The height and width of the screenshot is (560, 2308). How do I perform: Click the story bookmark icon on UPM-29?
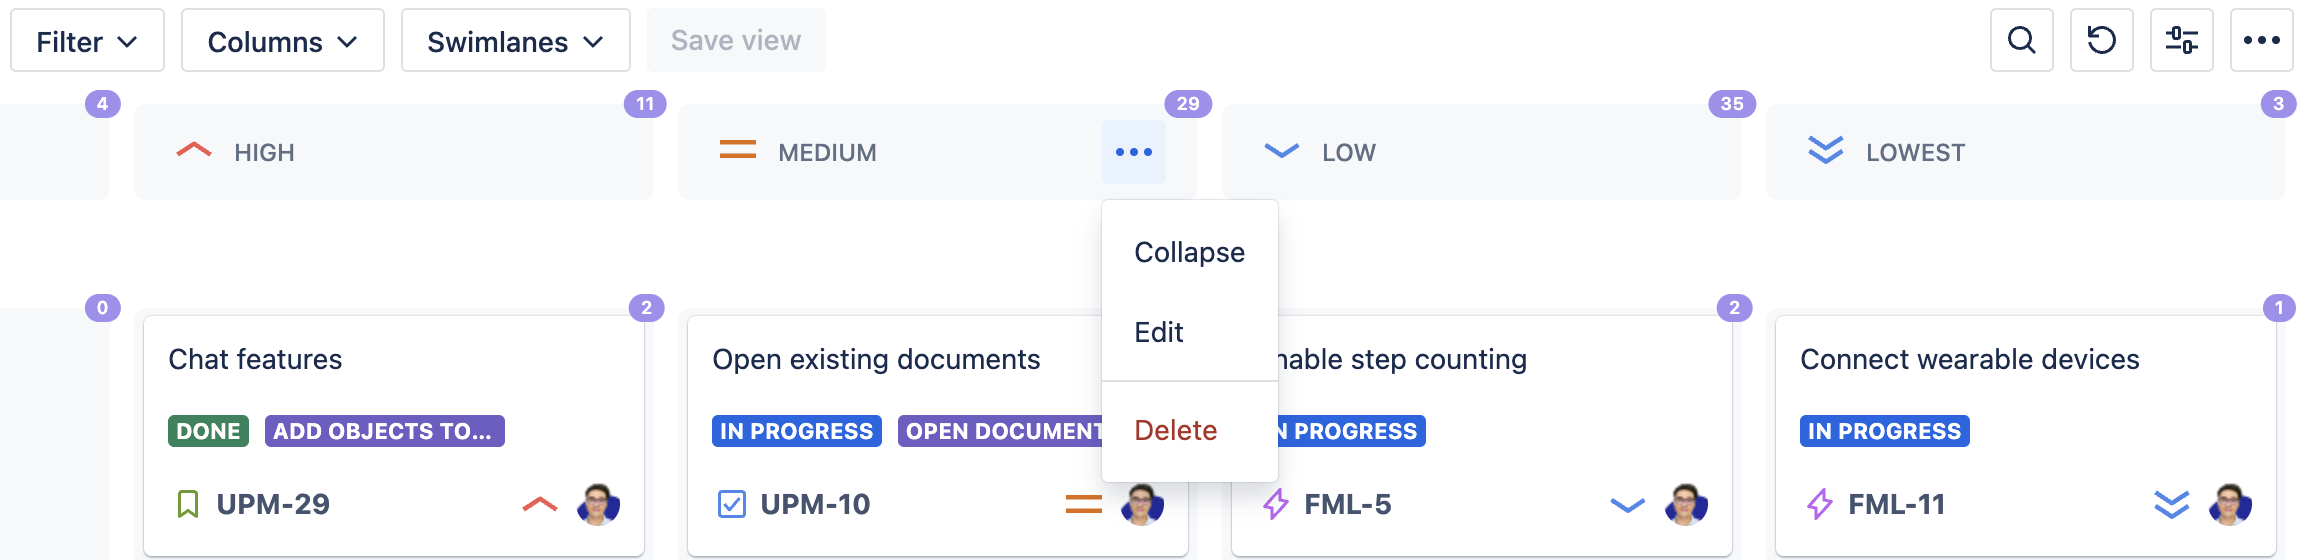pyautogui.click(x=187, y=504)
